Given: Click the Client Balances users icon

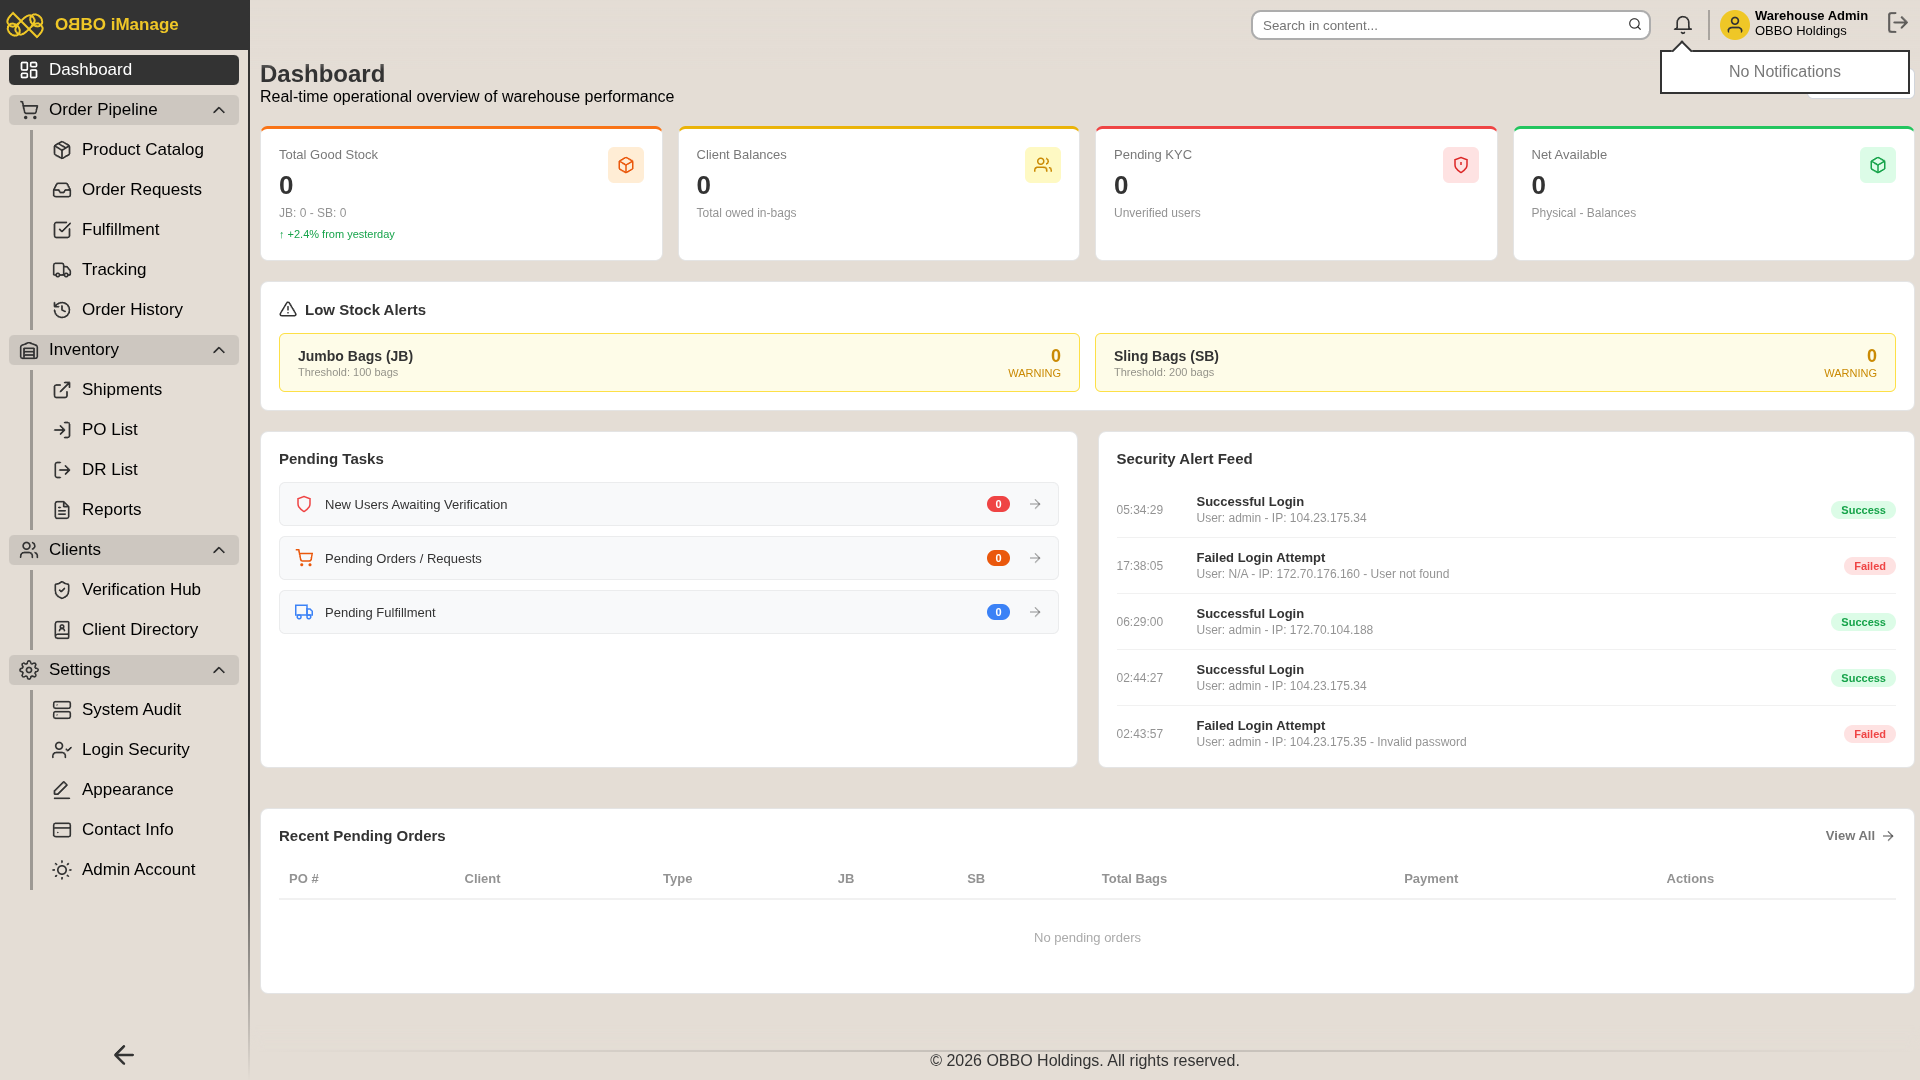Looking at the screenshot, I should click(1043, 165).
